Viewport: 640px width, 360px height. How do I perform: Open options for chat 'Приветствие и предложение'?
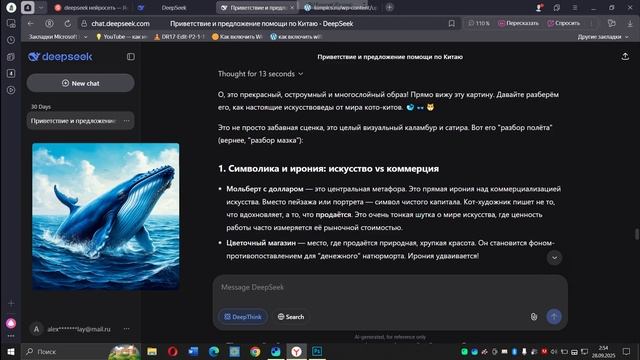(x=127, y=121)
